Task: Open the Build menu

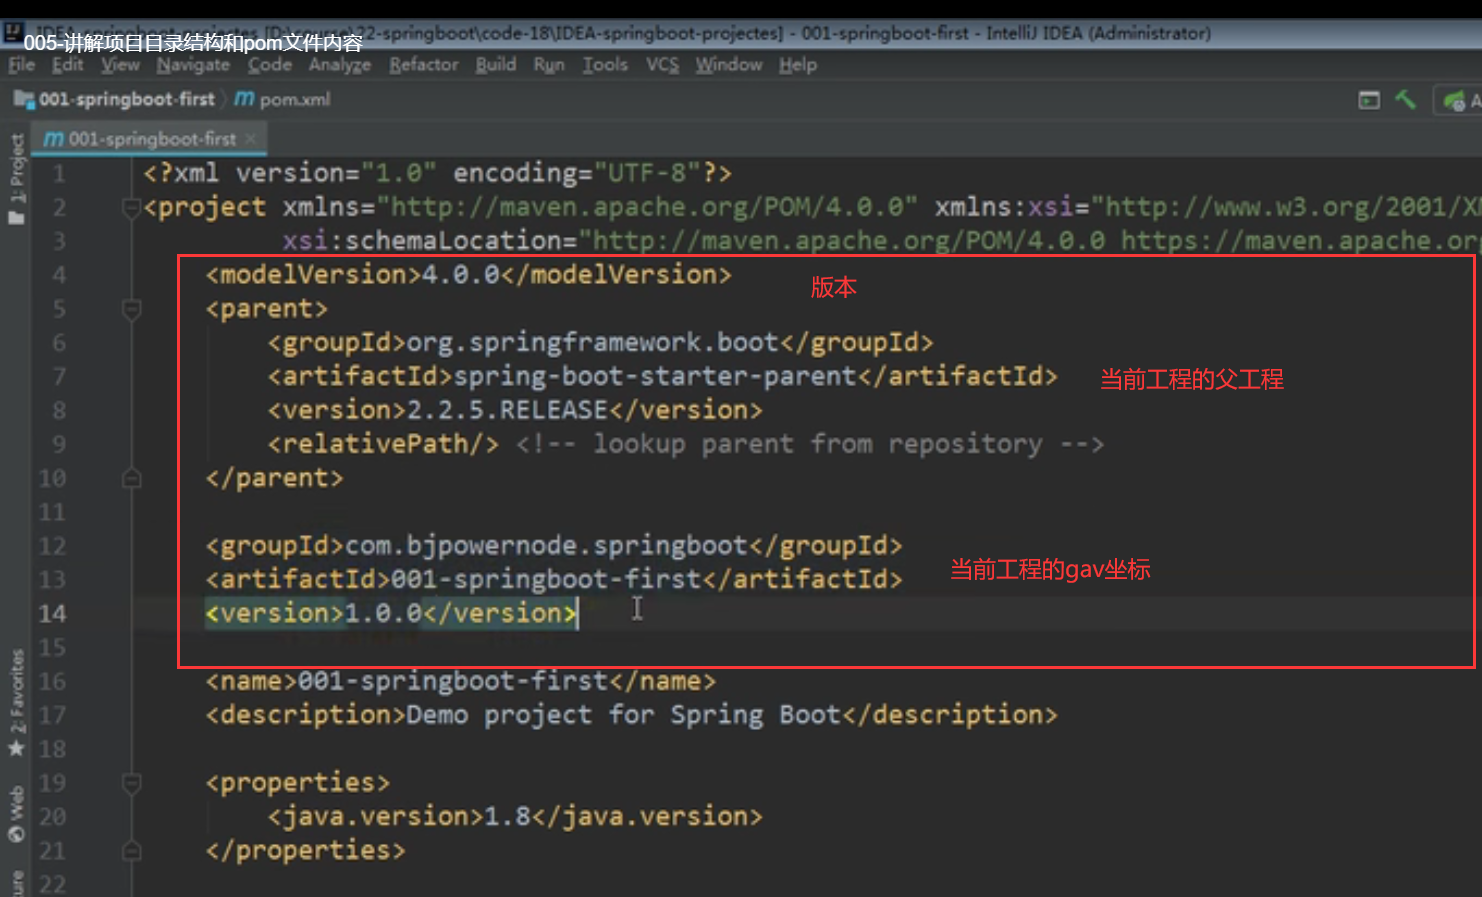Action: [x=496, y=65]
